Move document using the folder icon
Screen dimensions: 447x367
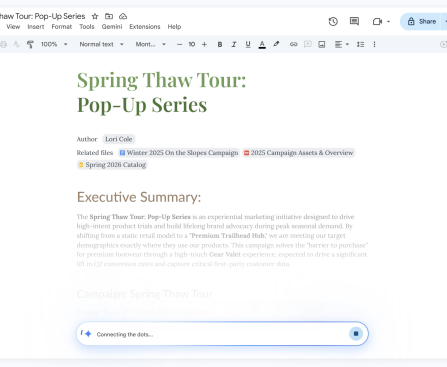click(x=109, y=16)
